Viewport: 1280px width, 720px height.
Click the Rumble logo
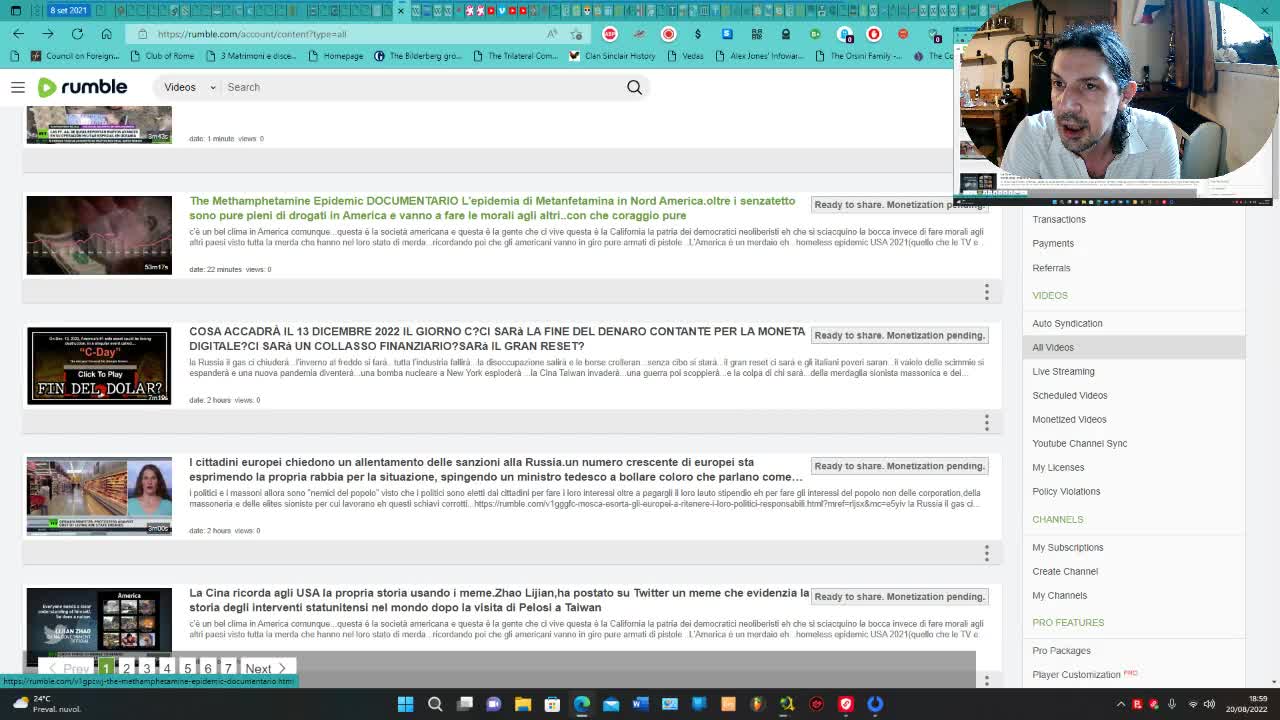(82, 87)
